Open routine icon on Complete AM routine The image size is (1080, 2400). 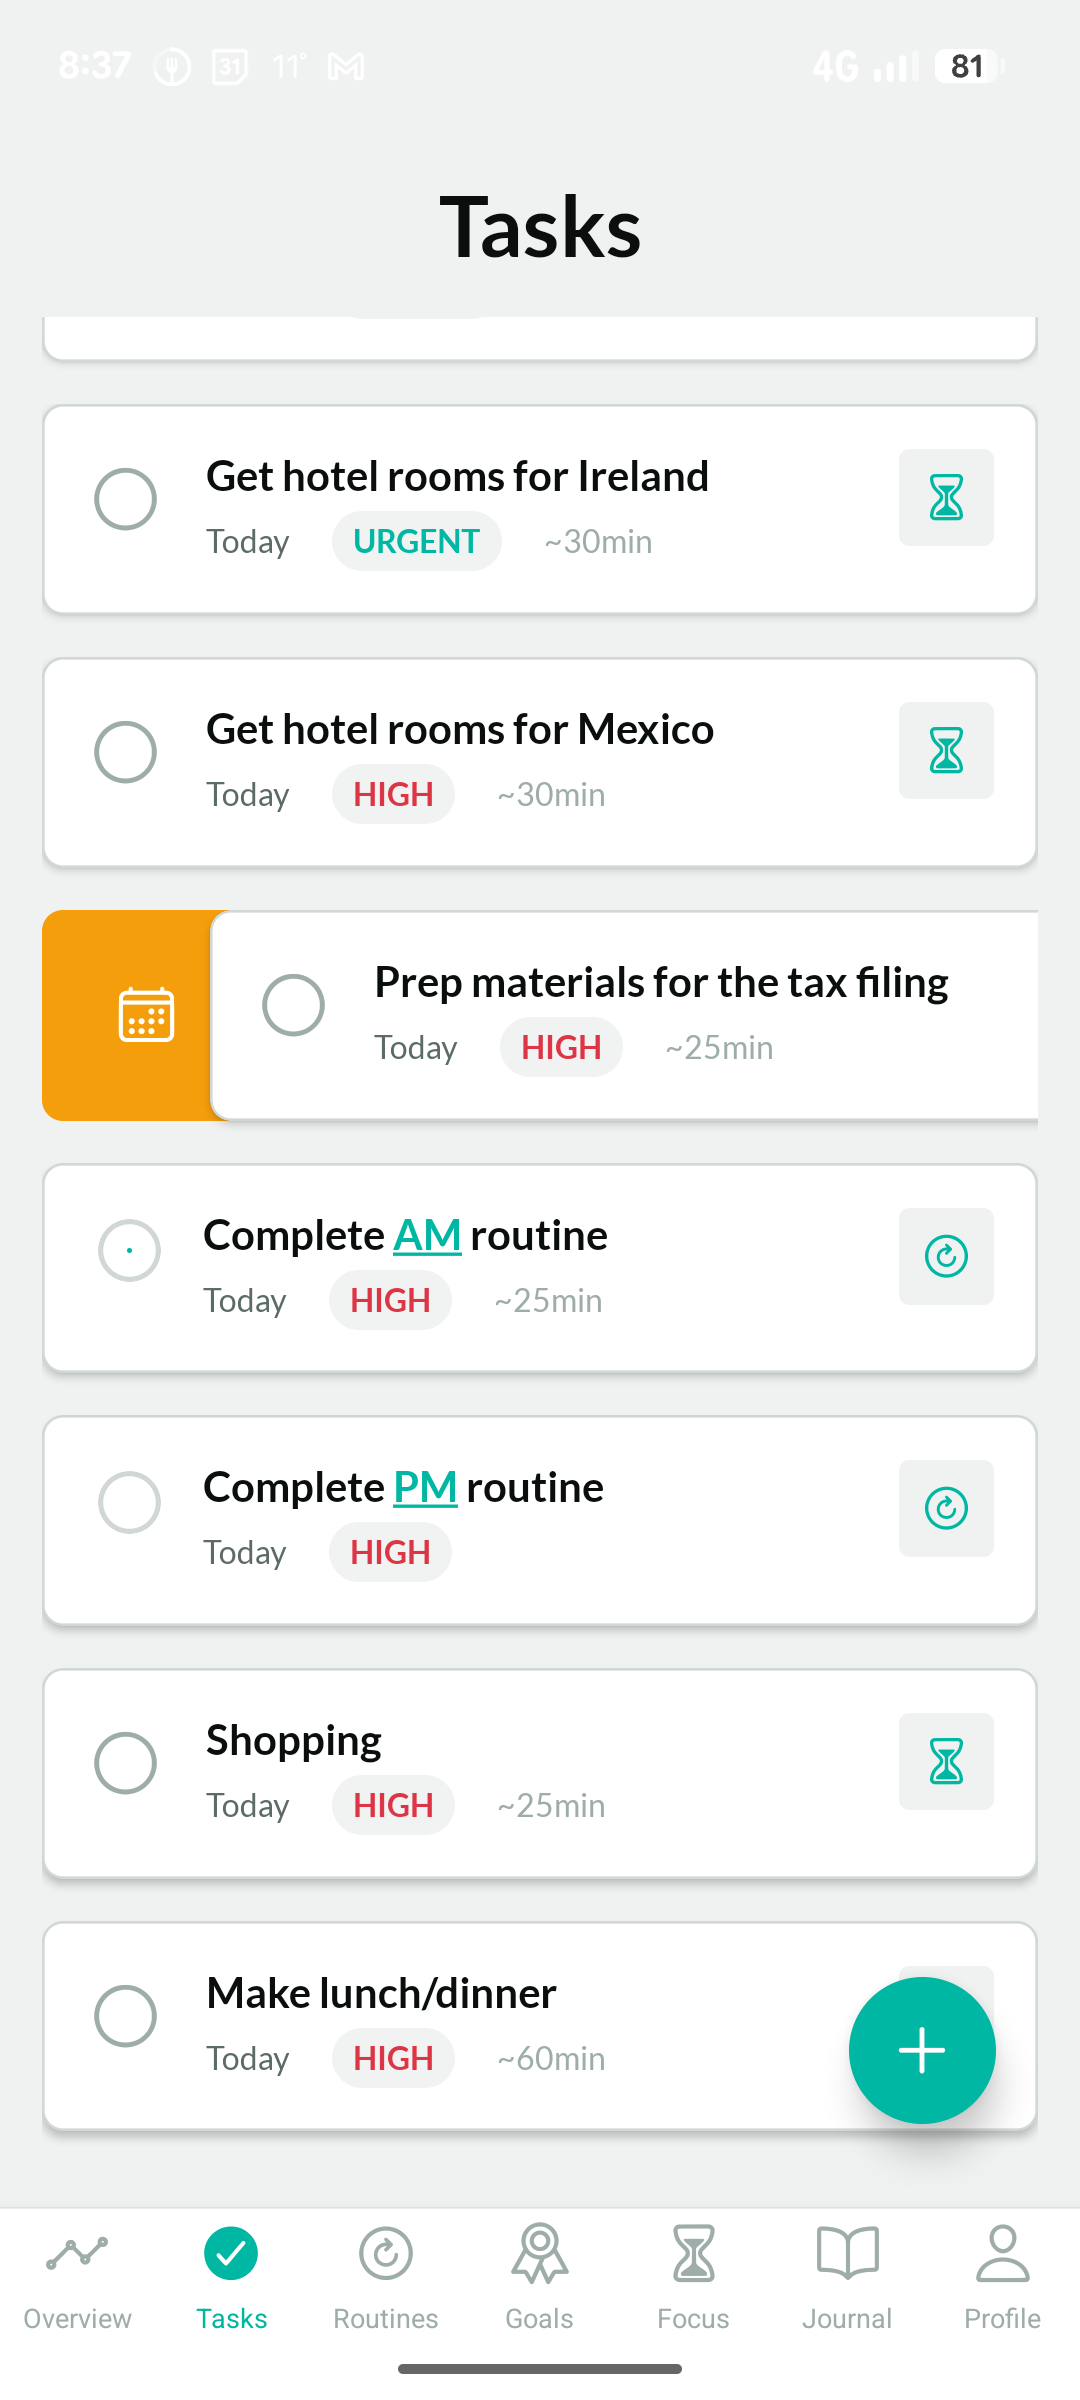click(x=946, y=1257)
